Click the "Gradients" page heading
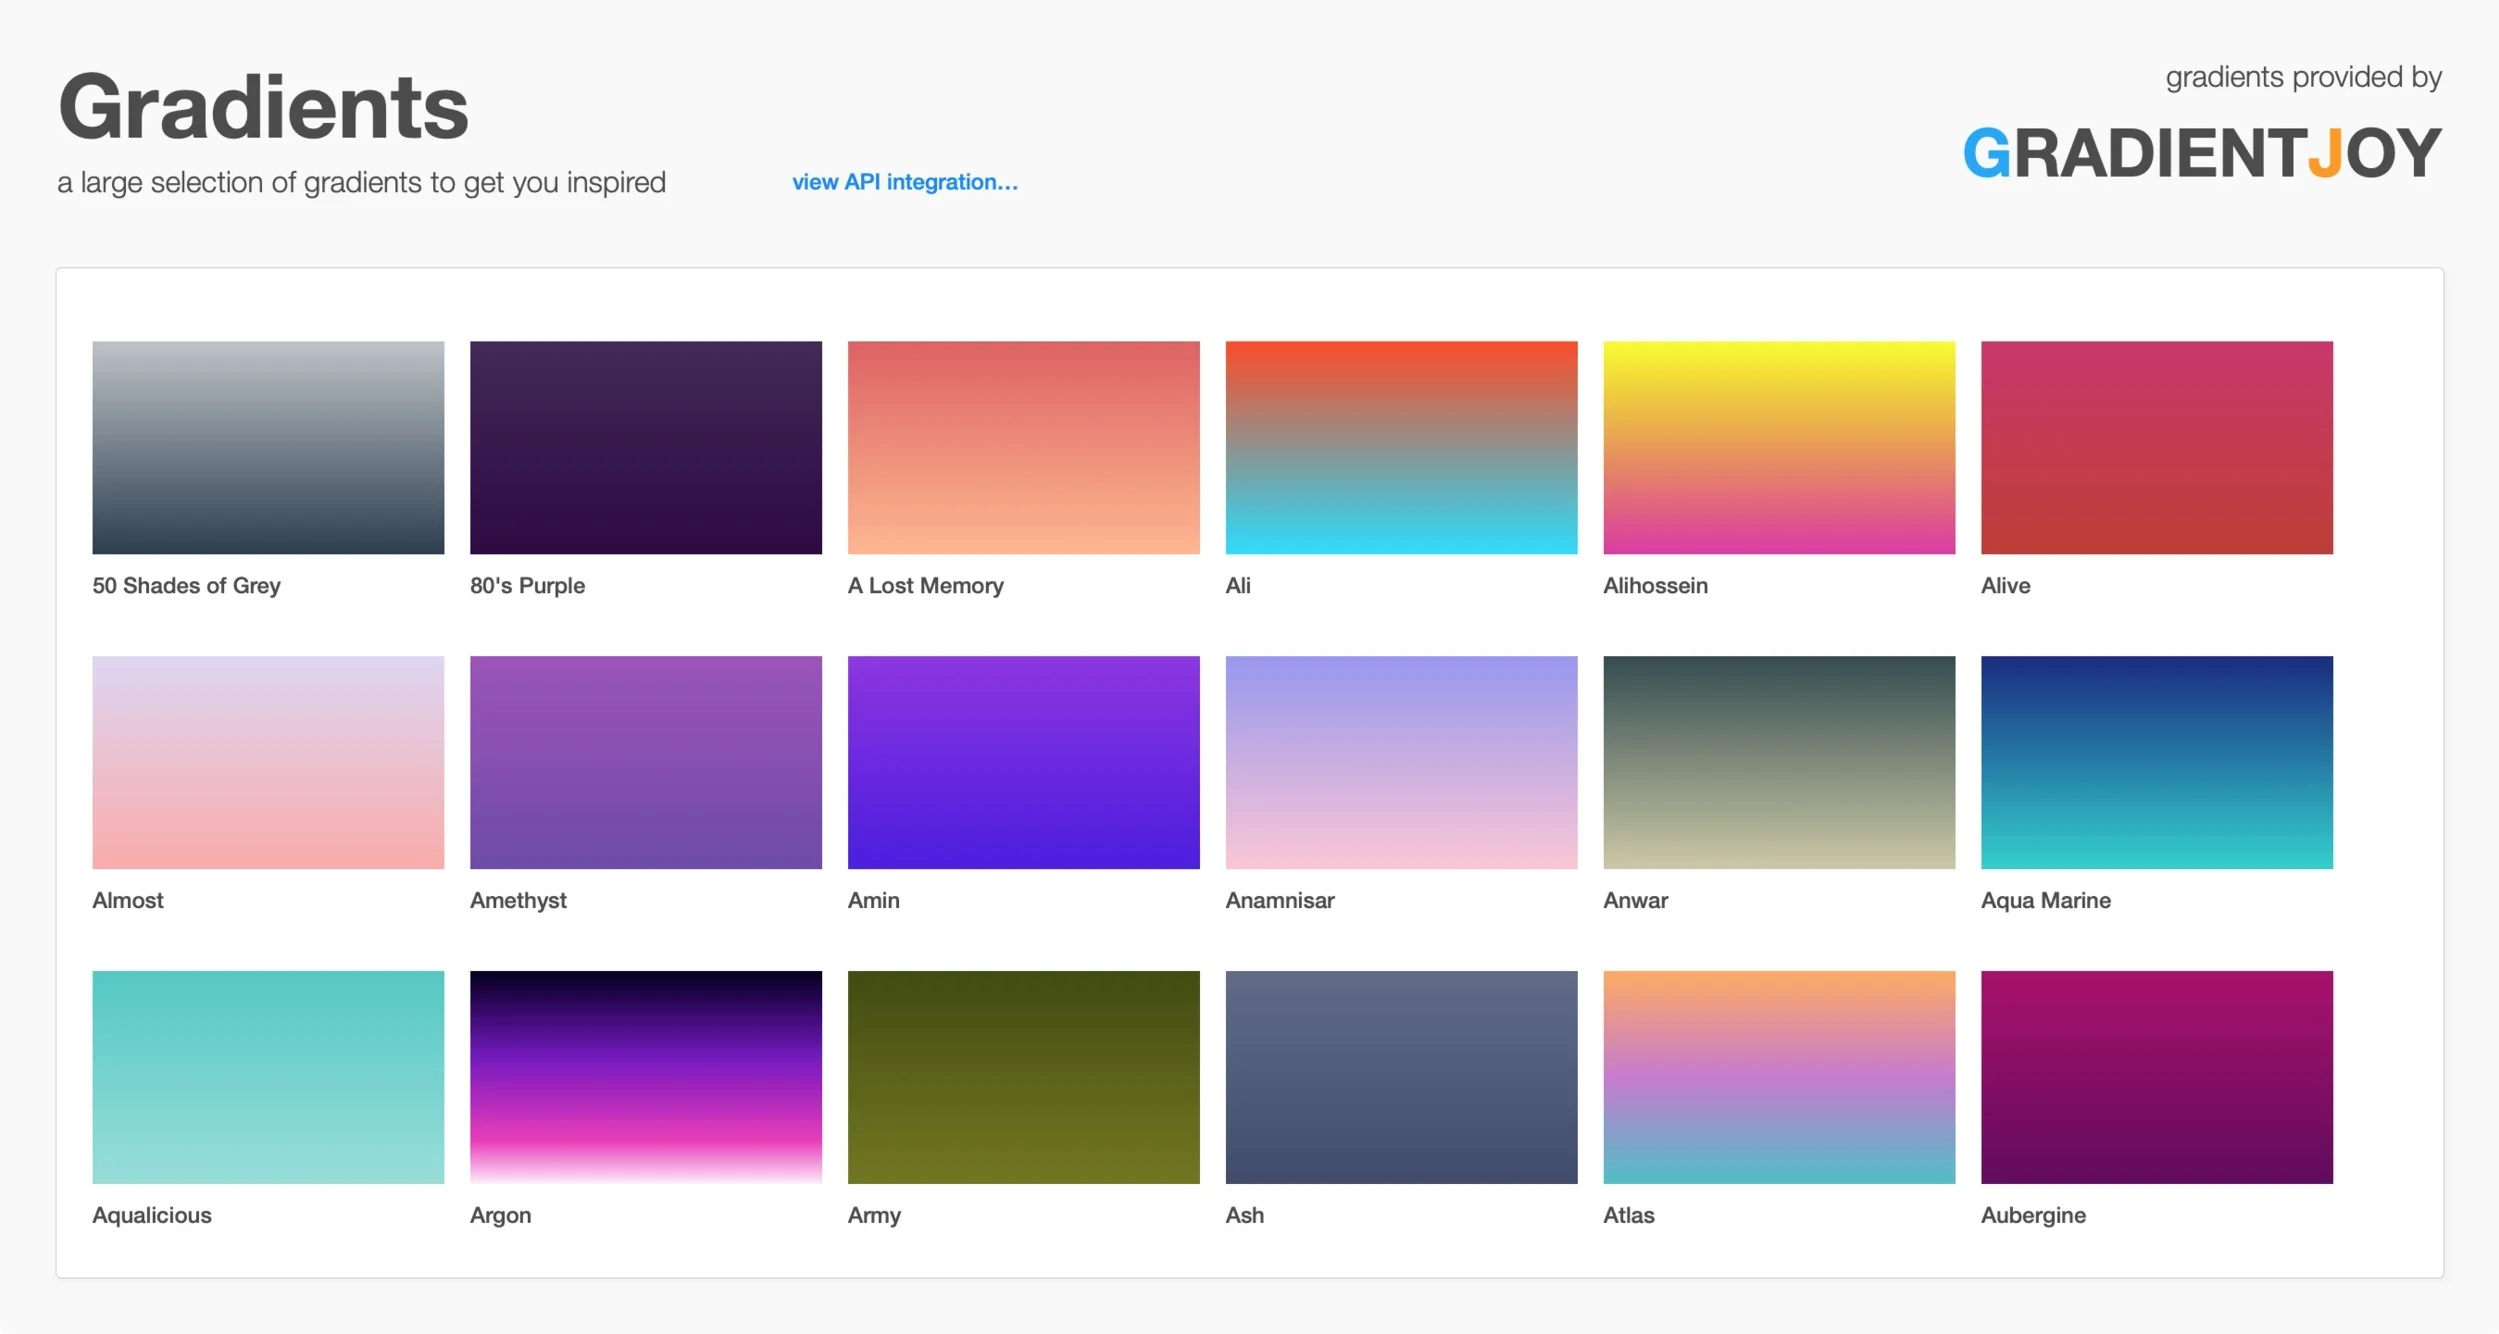 pos(263,108)
